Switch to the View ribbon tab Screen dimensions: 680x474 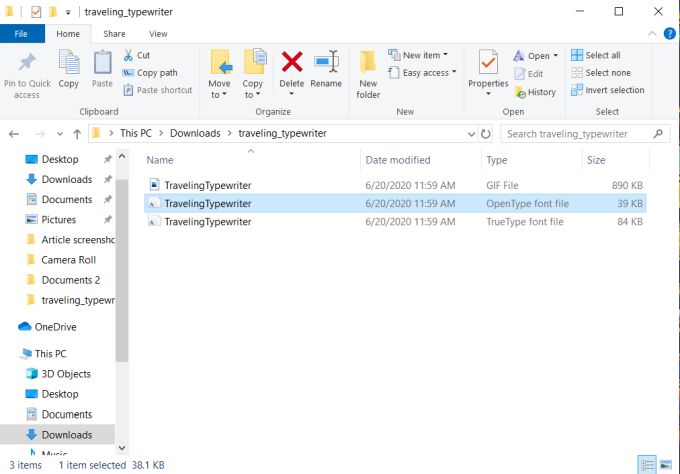[x=158, y=34]
